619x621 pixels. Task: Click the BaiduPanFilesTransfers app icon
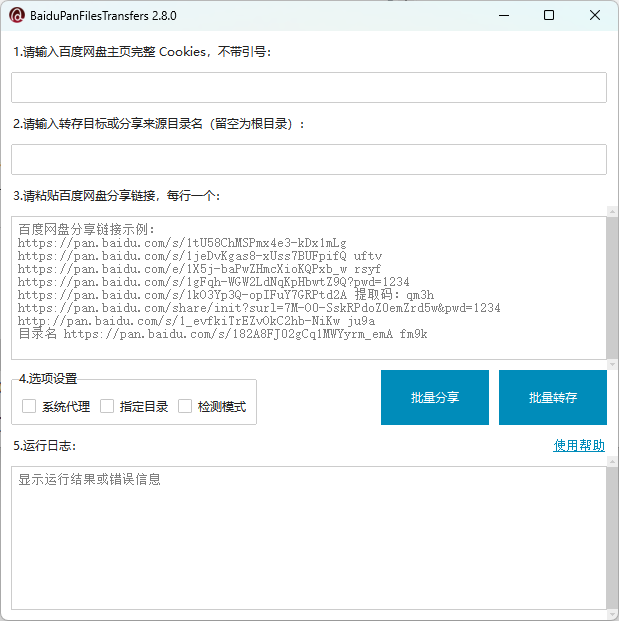17,15
